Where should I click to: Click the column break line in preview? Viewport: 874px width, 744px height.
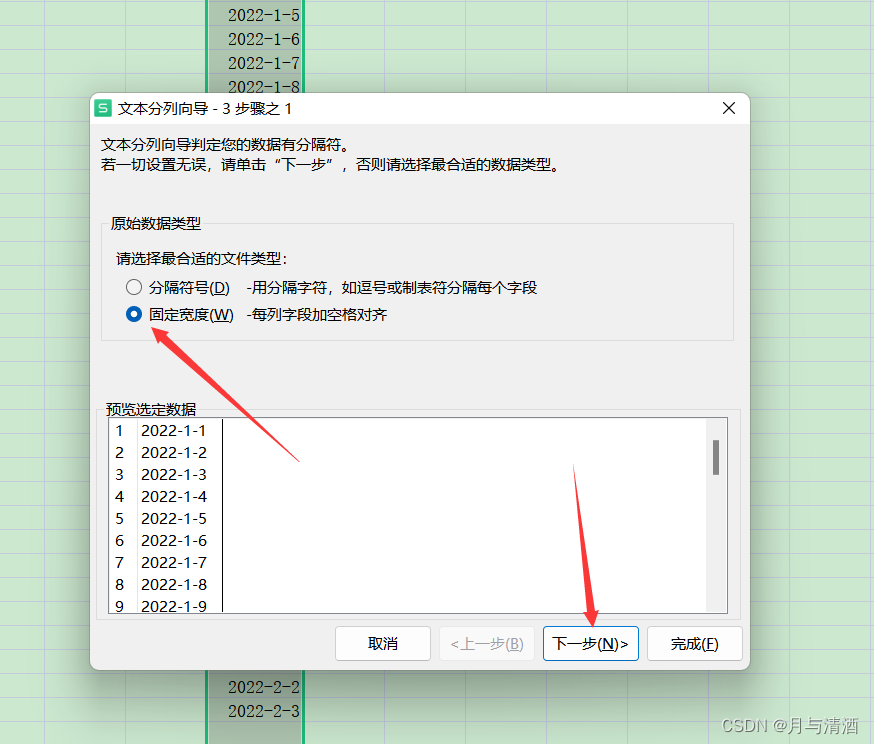[222, 516]
